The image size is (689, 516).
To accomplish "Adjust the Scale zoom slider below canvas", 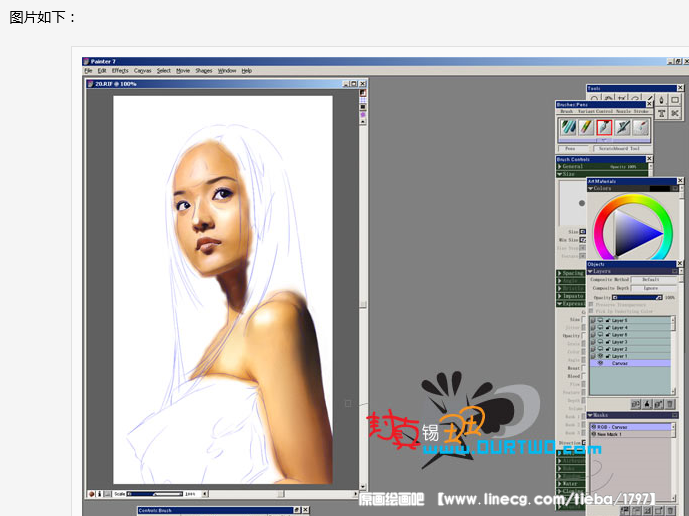I will tap(155, 494).
